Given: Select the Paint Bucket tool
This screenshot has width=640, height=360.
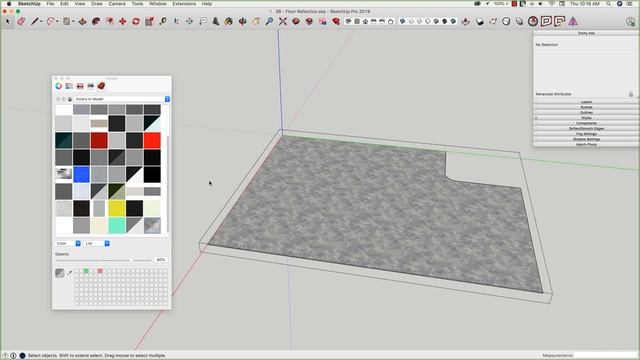Looking at the screenshot, I should (229, 21).
